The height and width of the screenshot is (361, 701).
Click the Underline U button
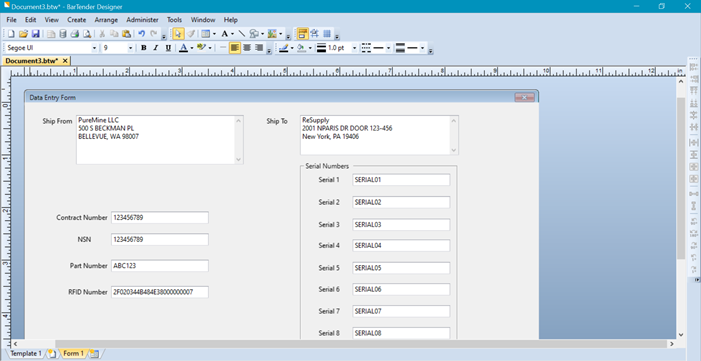[x=168, y=48]
